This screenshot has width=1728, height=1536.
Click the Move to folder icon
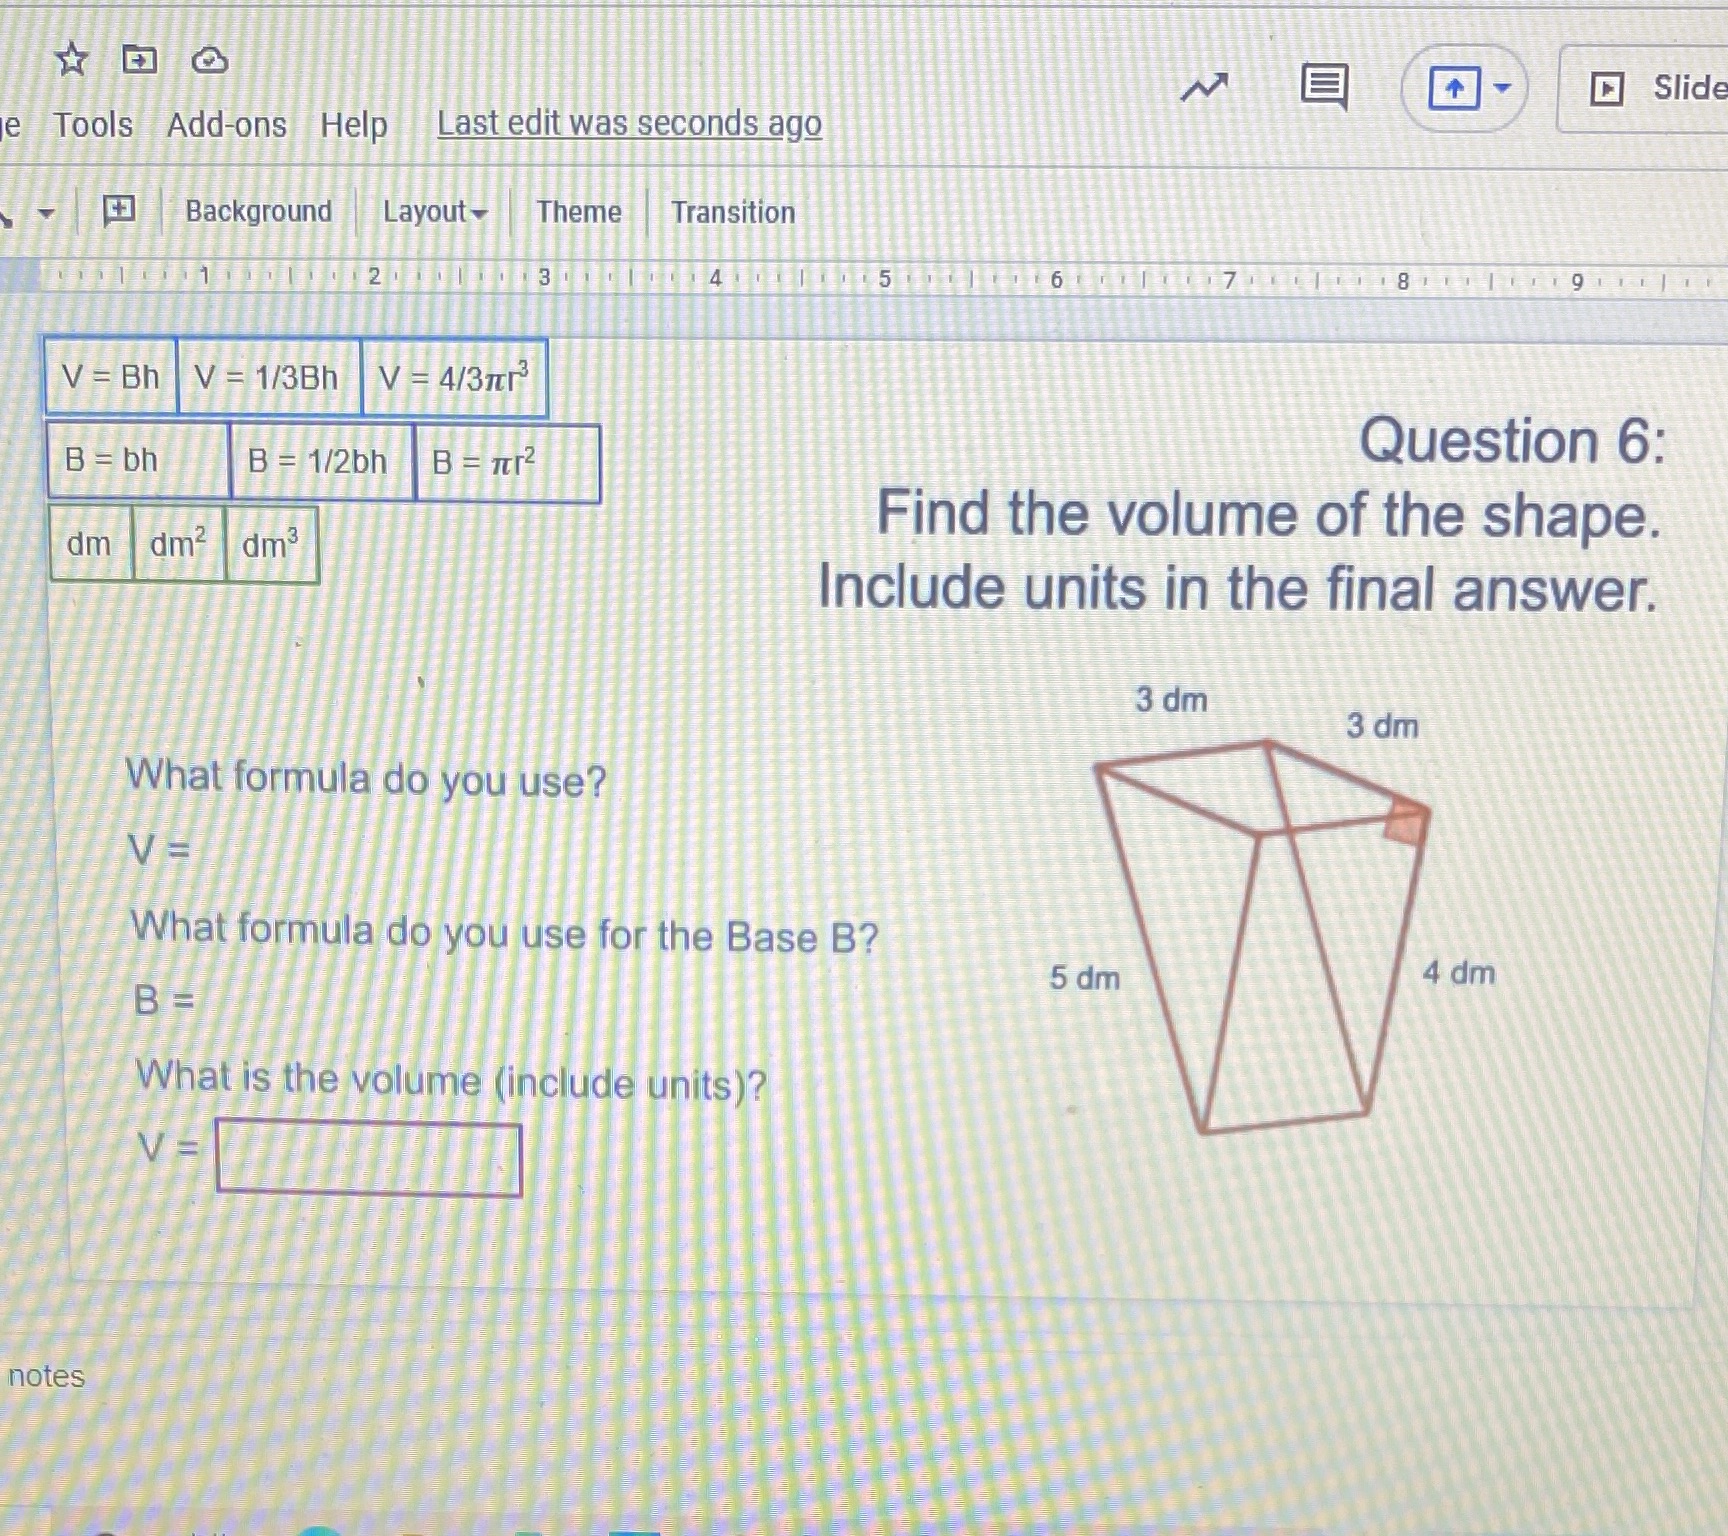pos(139,60)
